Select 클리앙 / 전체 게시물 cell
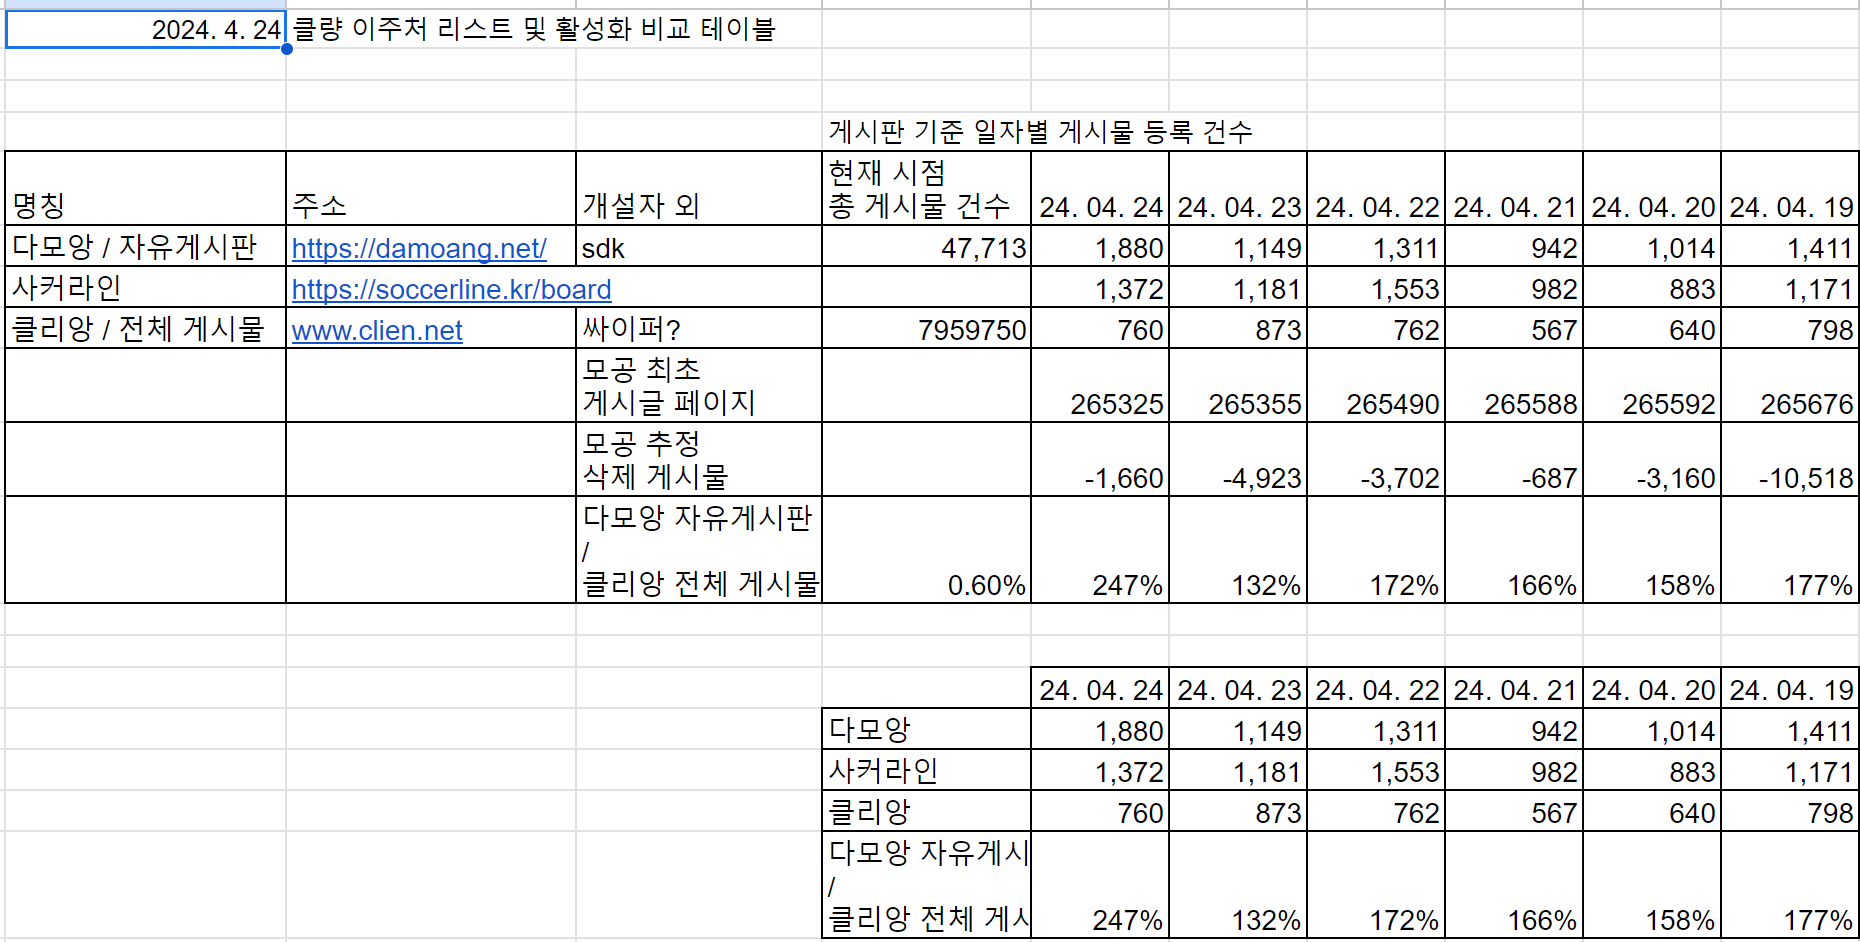 [146, 328]
